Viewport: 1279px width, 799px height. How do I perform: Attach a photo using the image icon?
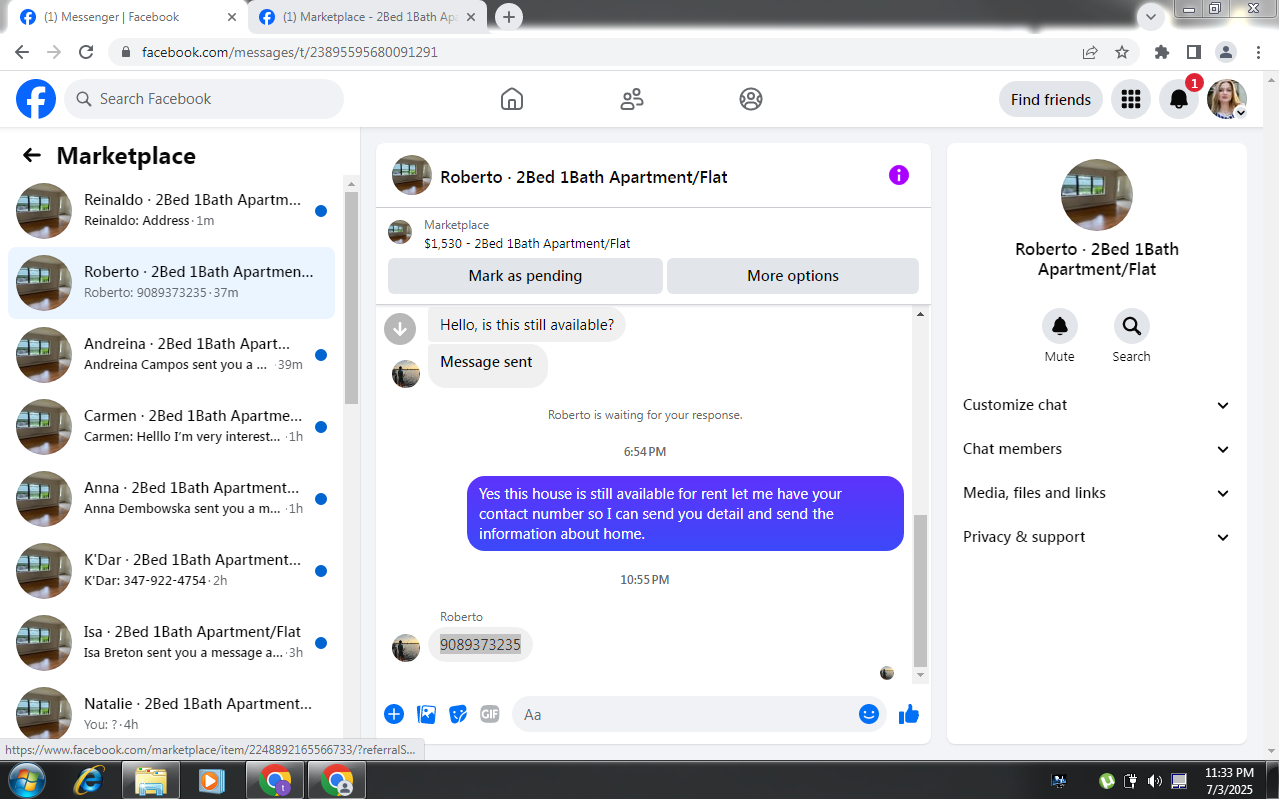(x=426, y=714)
